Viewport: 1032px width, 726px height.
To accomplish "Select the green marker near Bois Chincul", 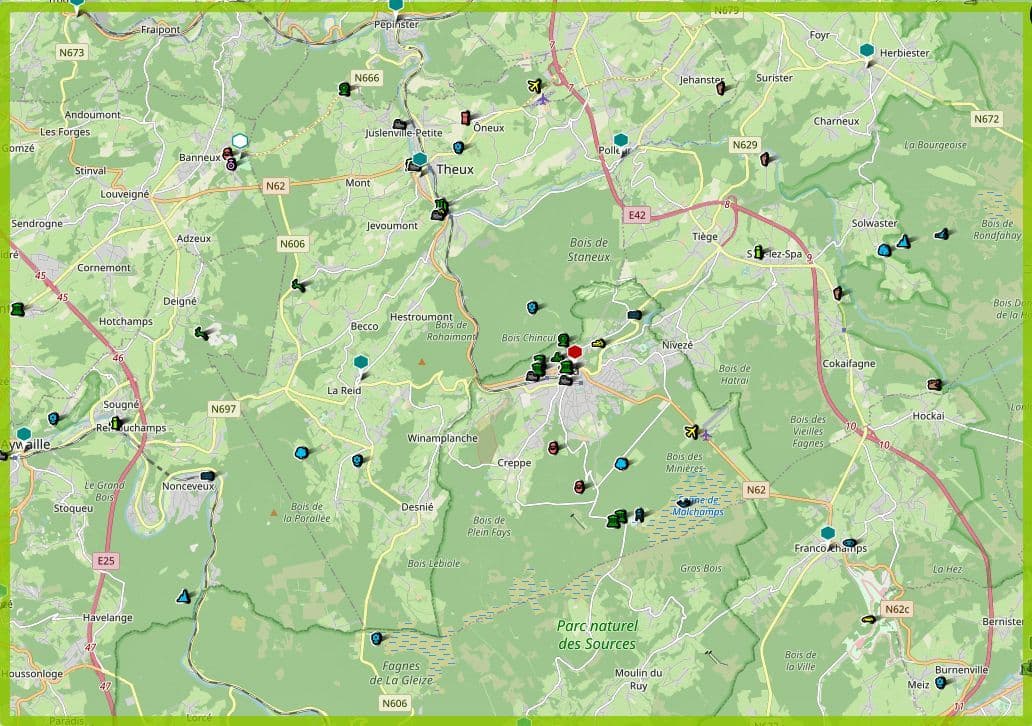I will point(564,339).
